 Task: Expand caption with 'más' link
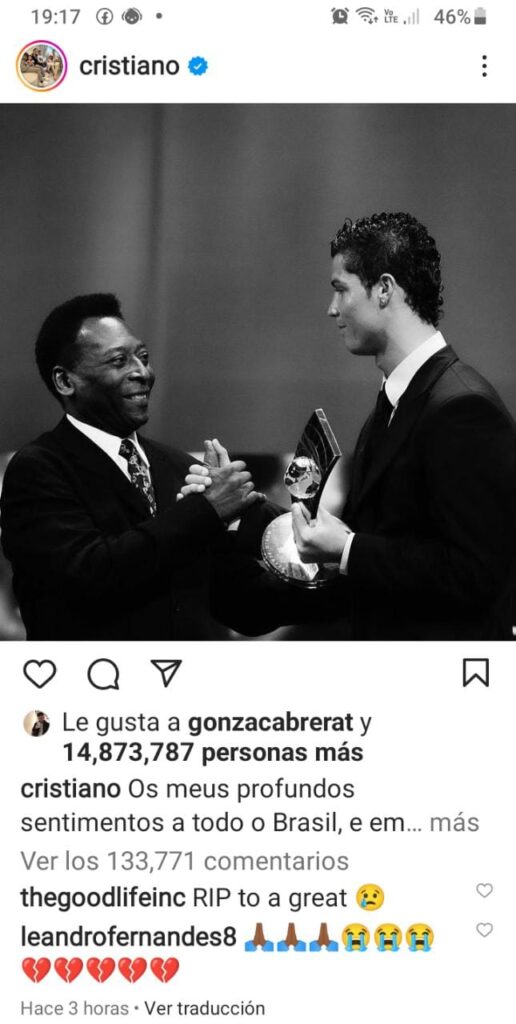click(x=455, y=822)
